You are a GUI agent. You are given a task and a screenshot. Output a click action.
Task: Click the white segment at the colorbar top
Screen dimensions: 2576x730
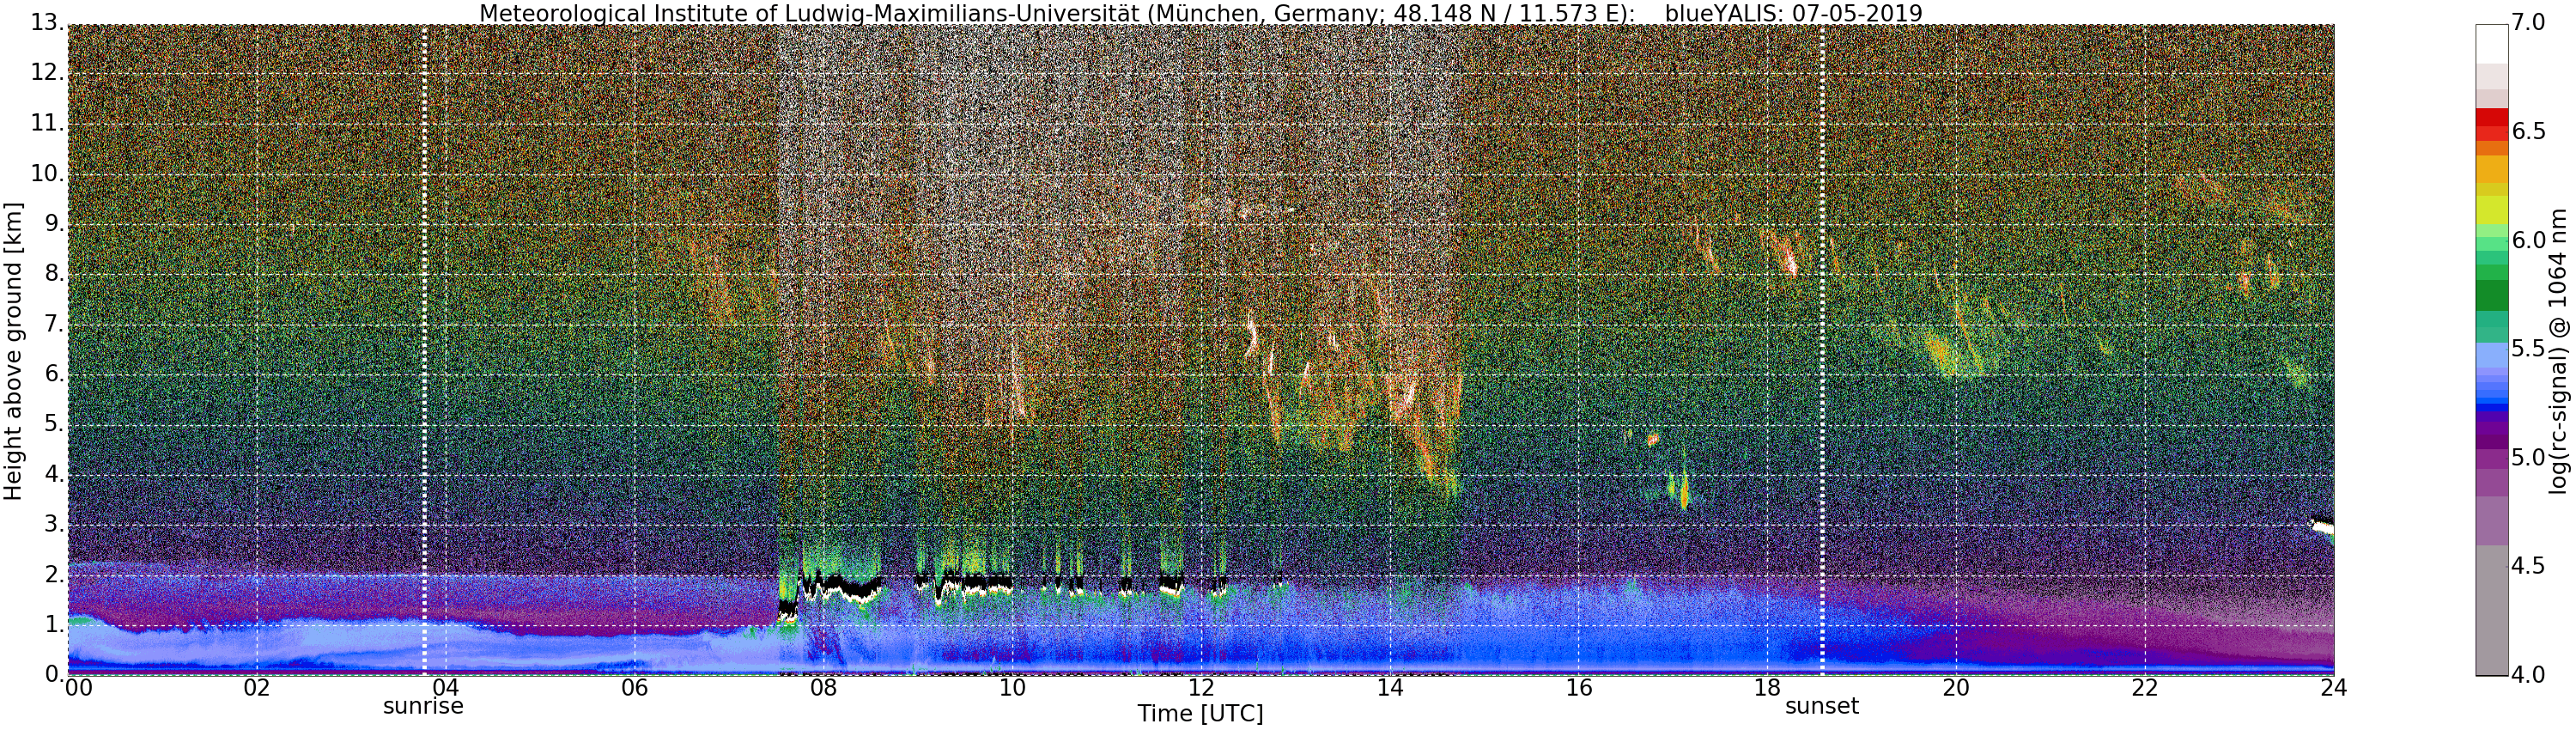click(2492, 44)
